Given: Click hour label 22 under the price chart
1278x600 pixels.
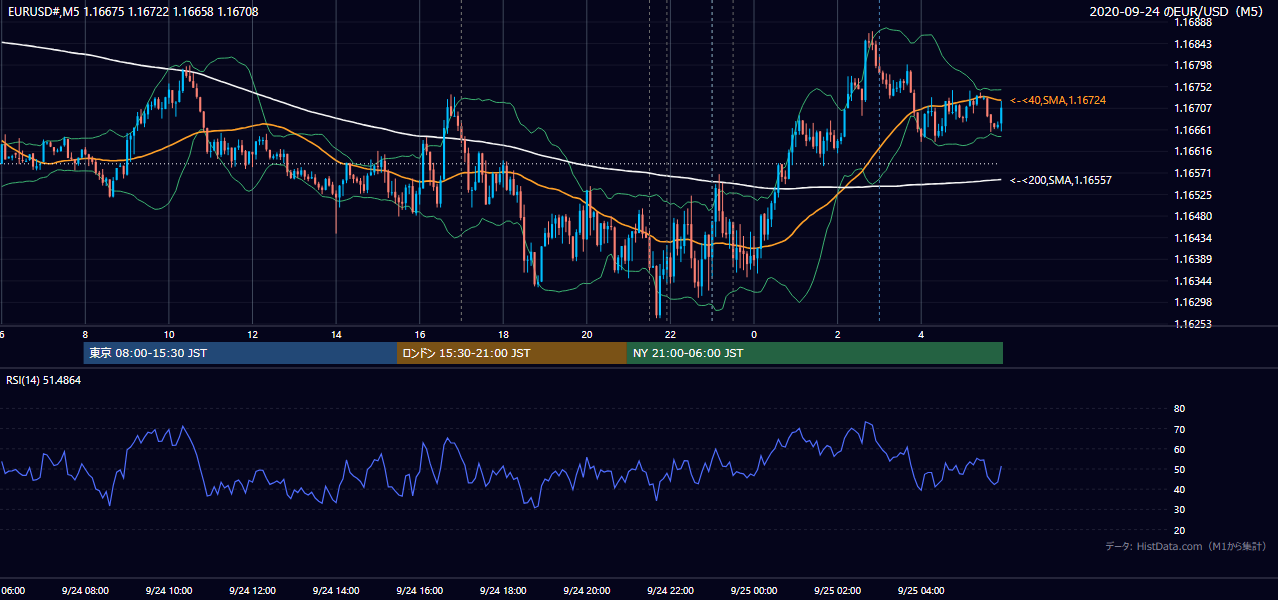Looking at the screenshot, I should coord(670,334).
